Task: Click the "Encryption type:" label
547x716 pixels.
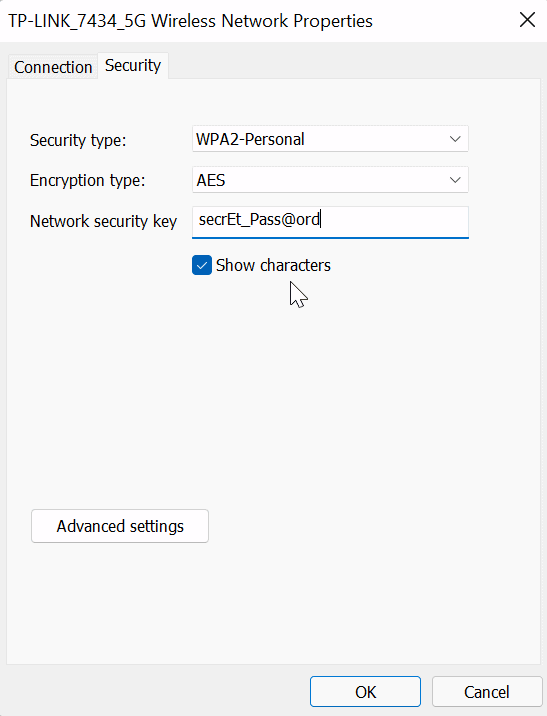Action: click(88, 181)
